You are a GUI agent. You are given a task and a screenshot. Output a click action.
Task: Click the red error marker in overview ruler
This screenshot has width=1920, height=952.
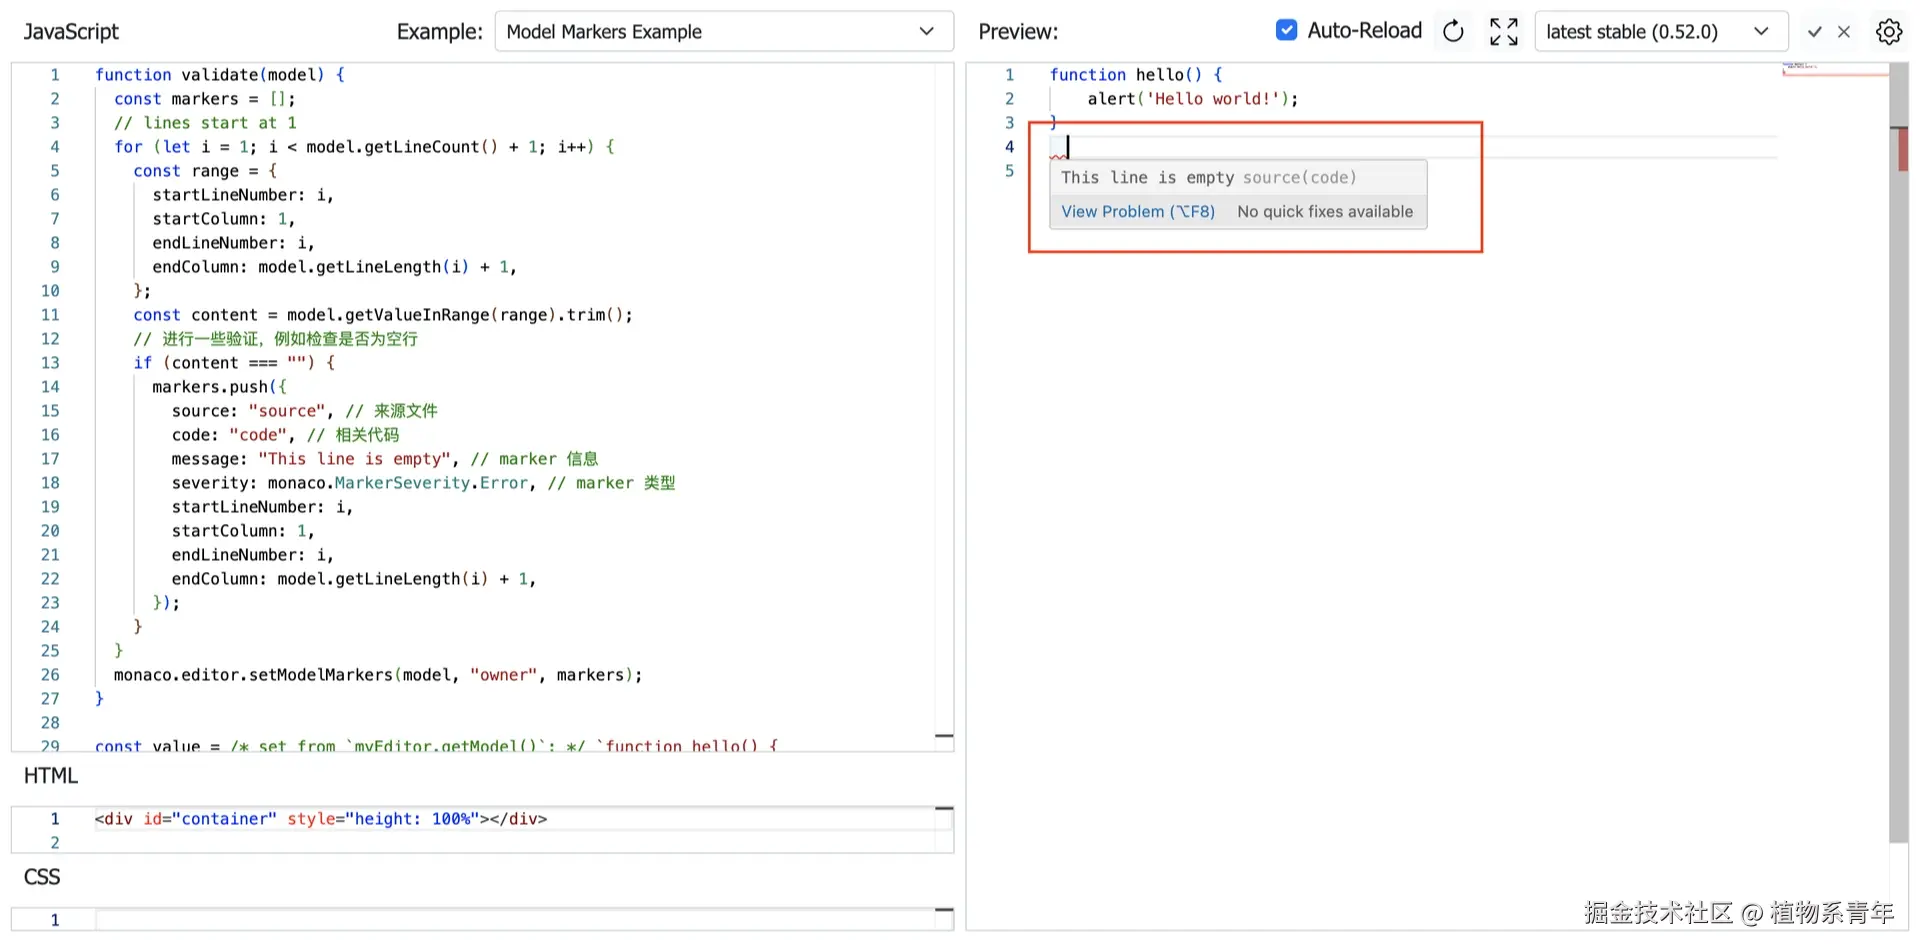(1902, 150)
